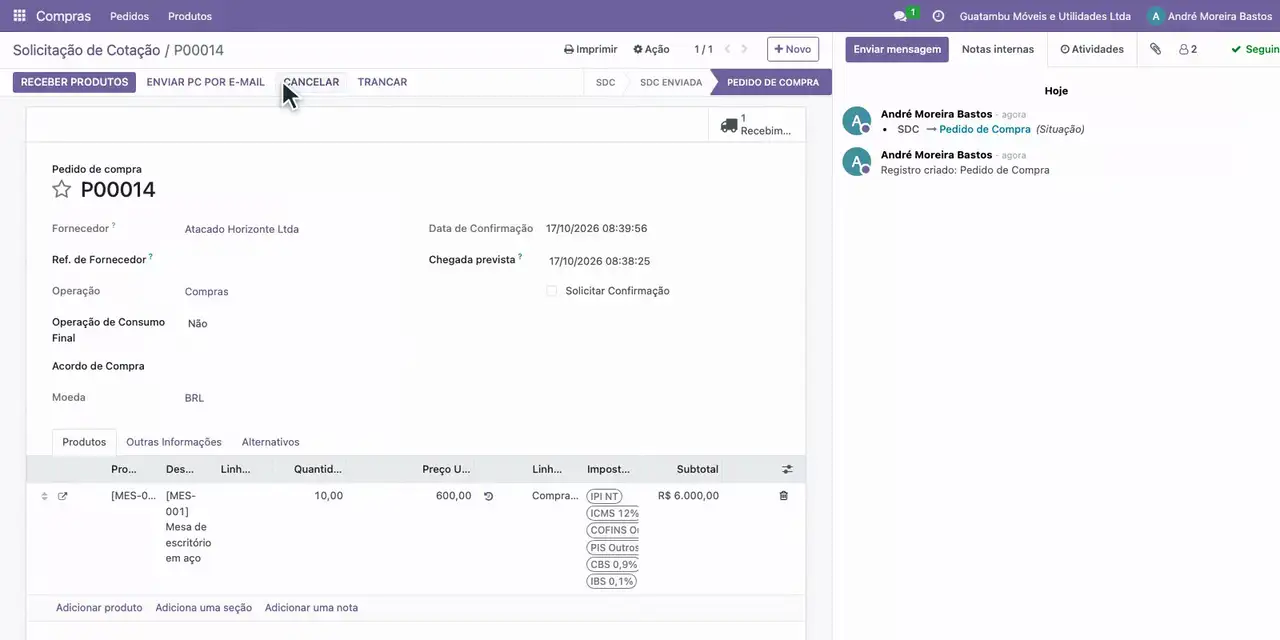Click Adiciona uma seção link

(x=203, y=608)
